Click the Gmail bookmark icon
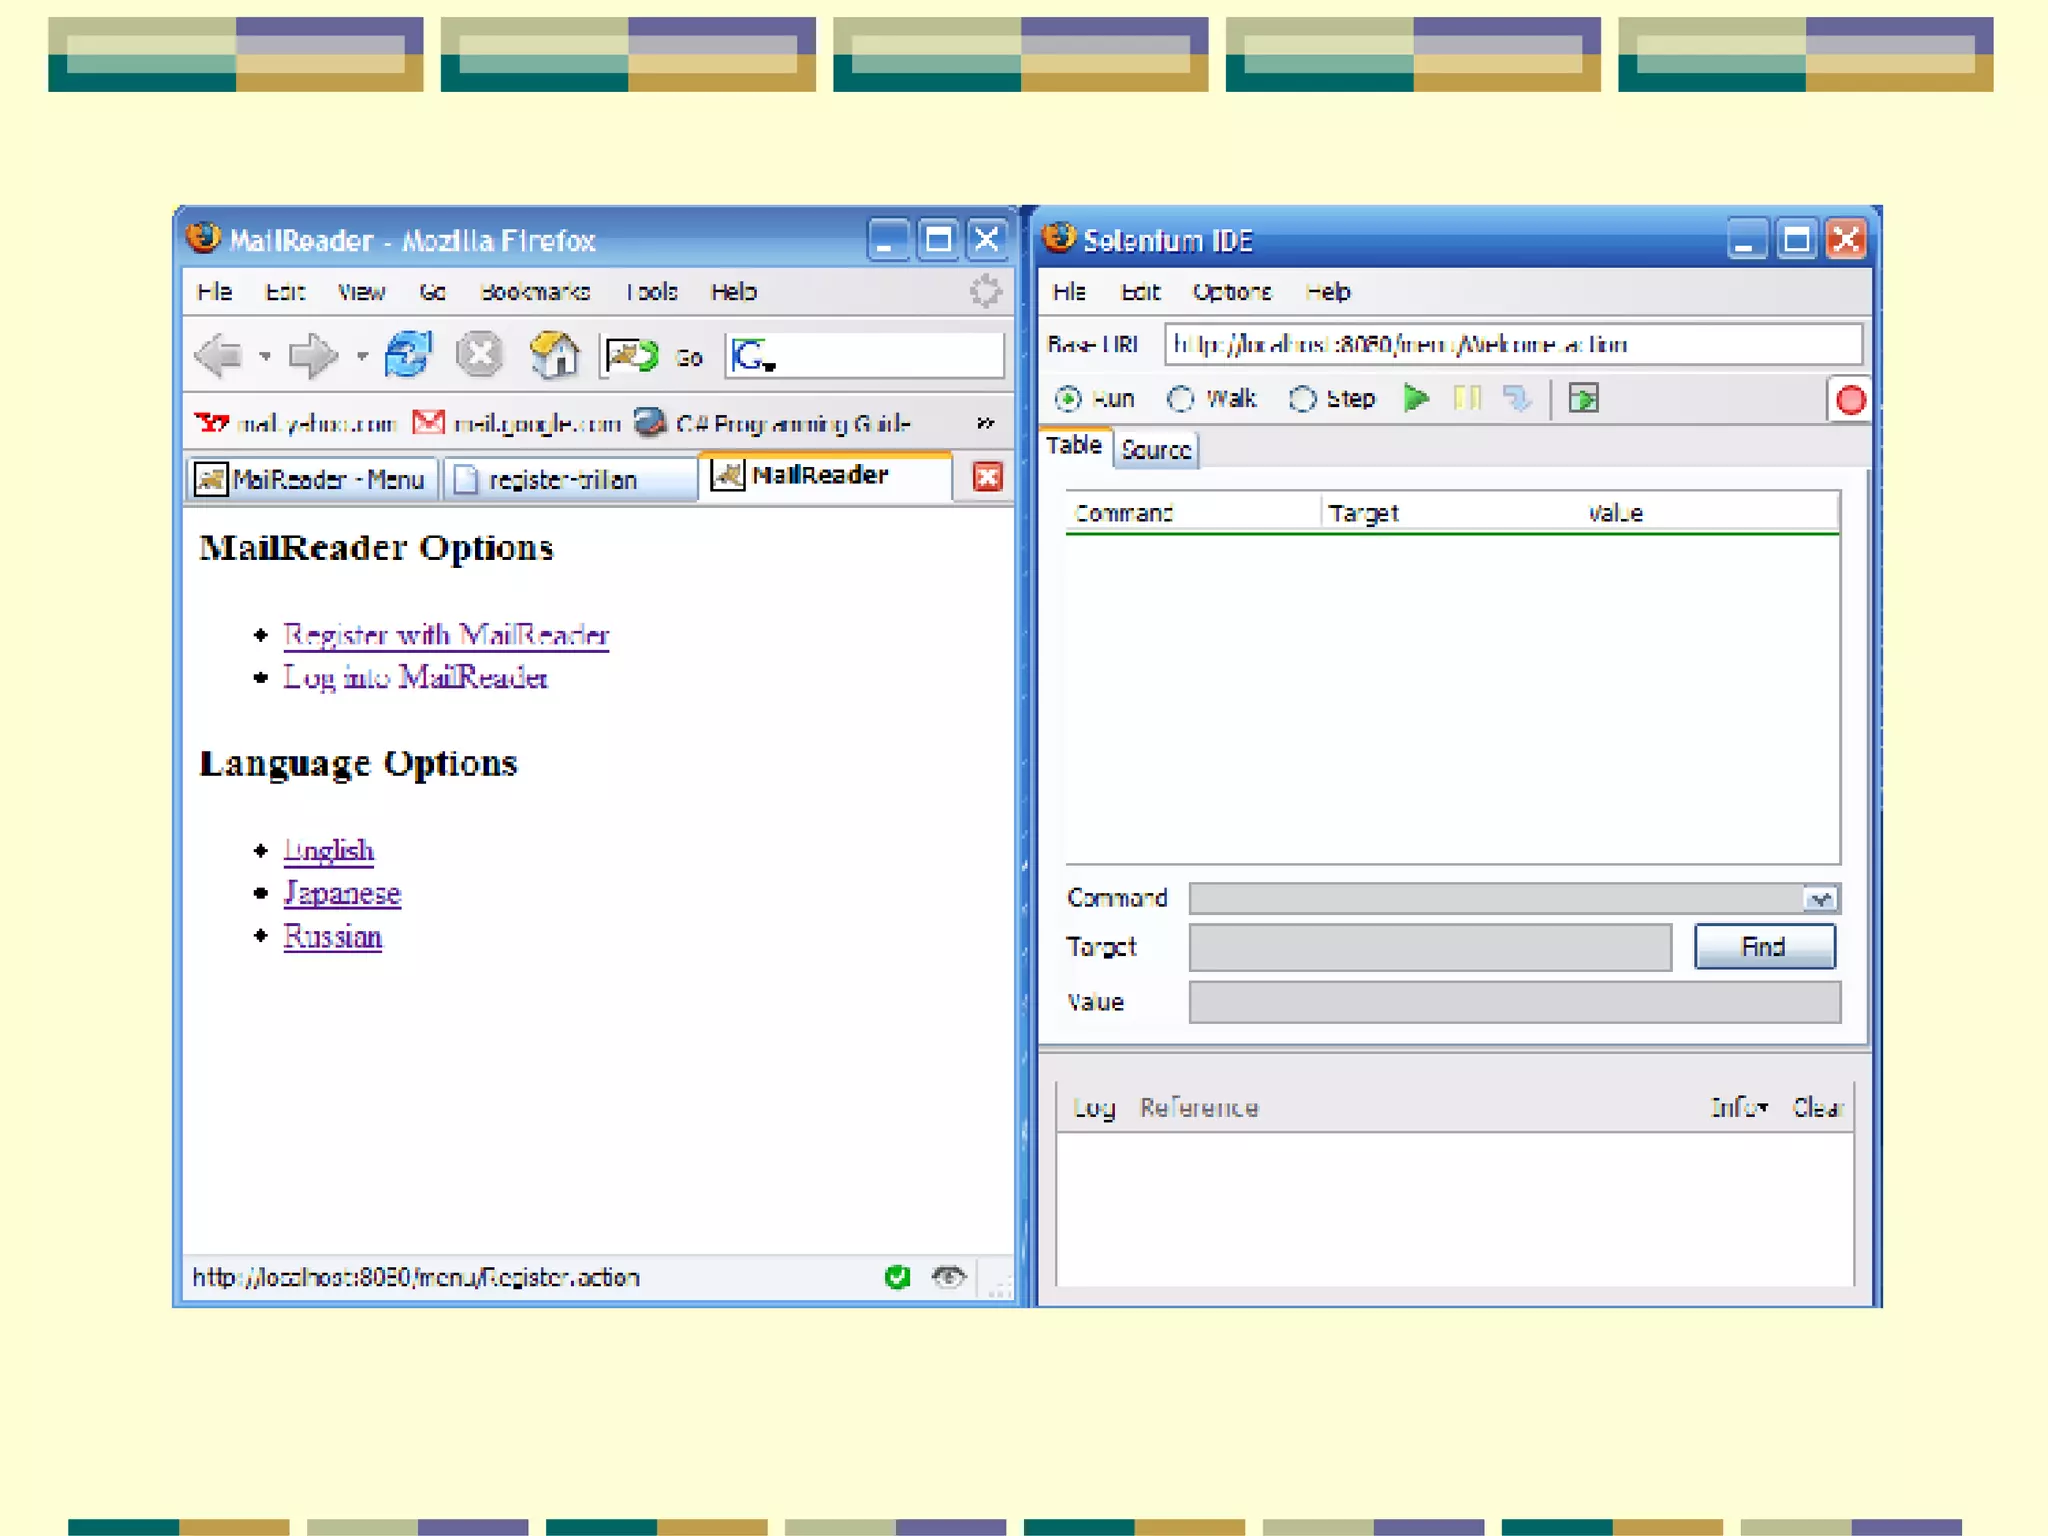This screenshot has height=1536, width=2048. 429,423
